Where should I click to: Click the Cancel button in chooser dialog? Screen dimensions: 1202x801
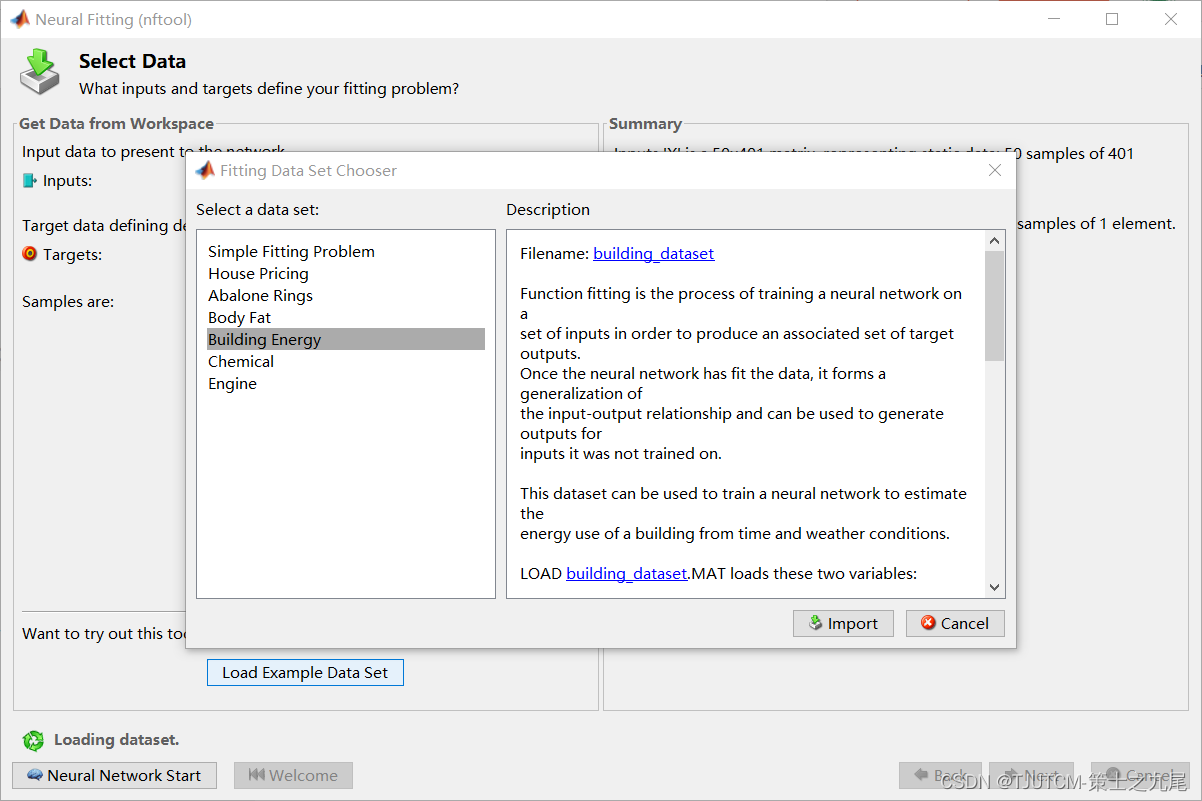(x=955, y=623)
